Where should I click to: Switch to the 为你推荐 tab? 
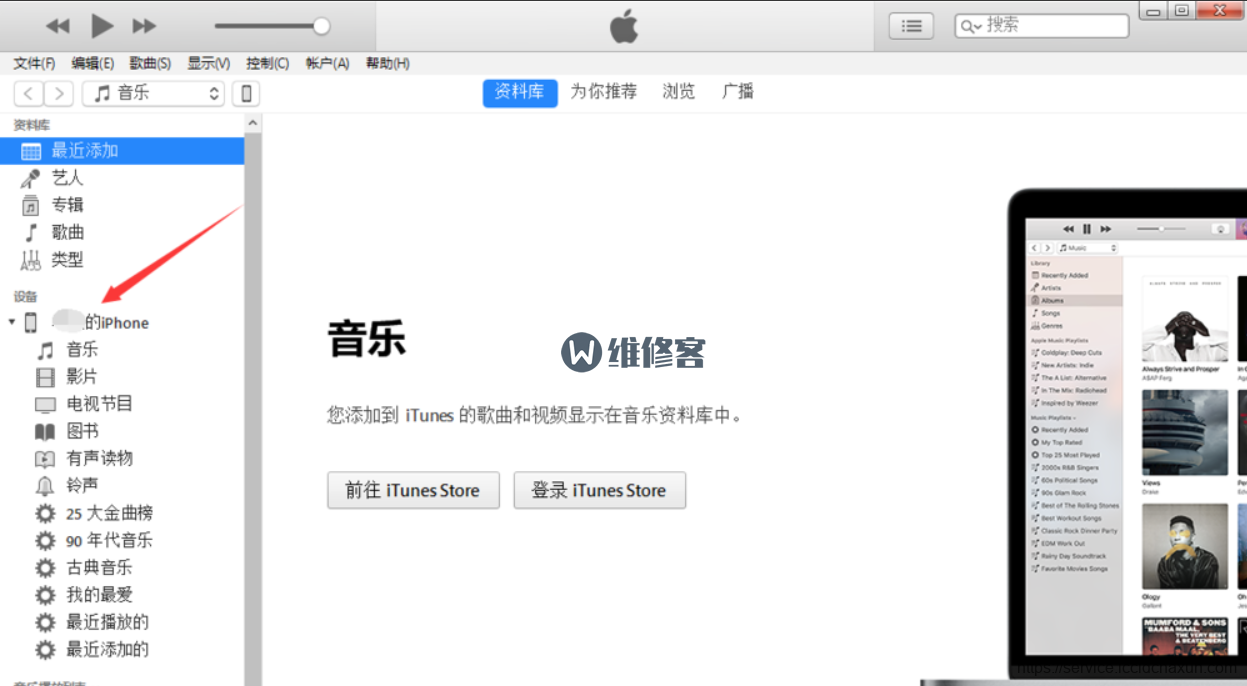click(x=603, y=92)
